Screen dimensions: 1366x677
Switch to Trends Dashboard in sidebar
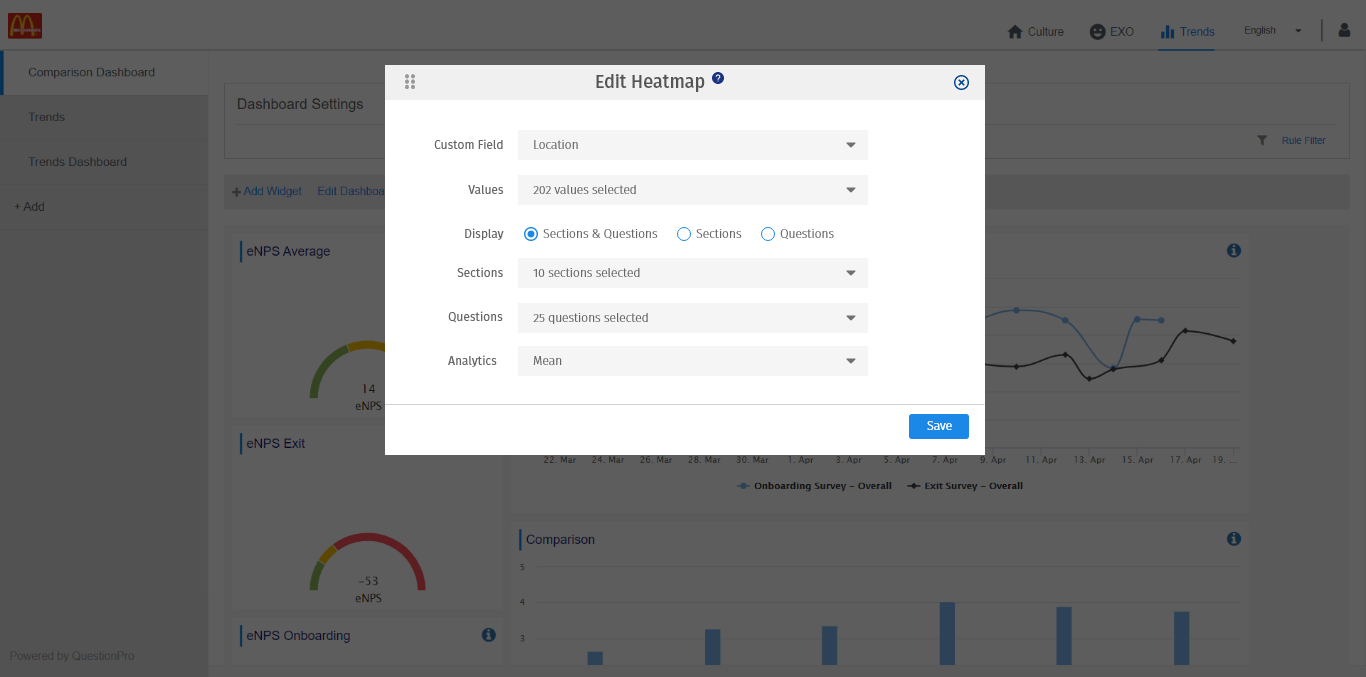pos(77,161)
